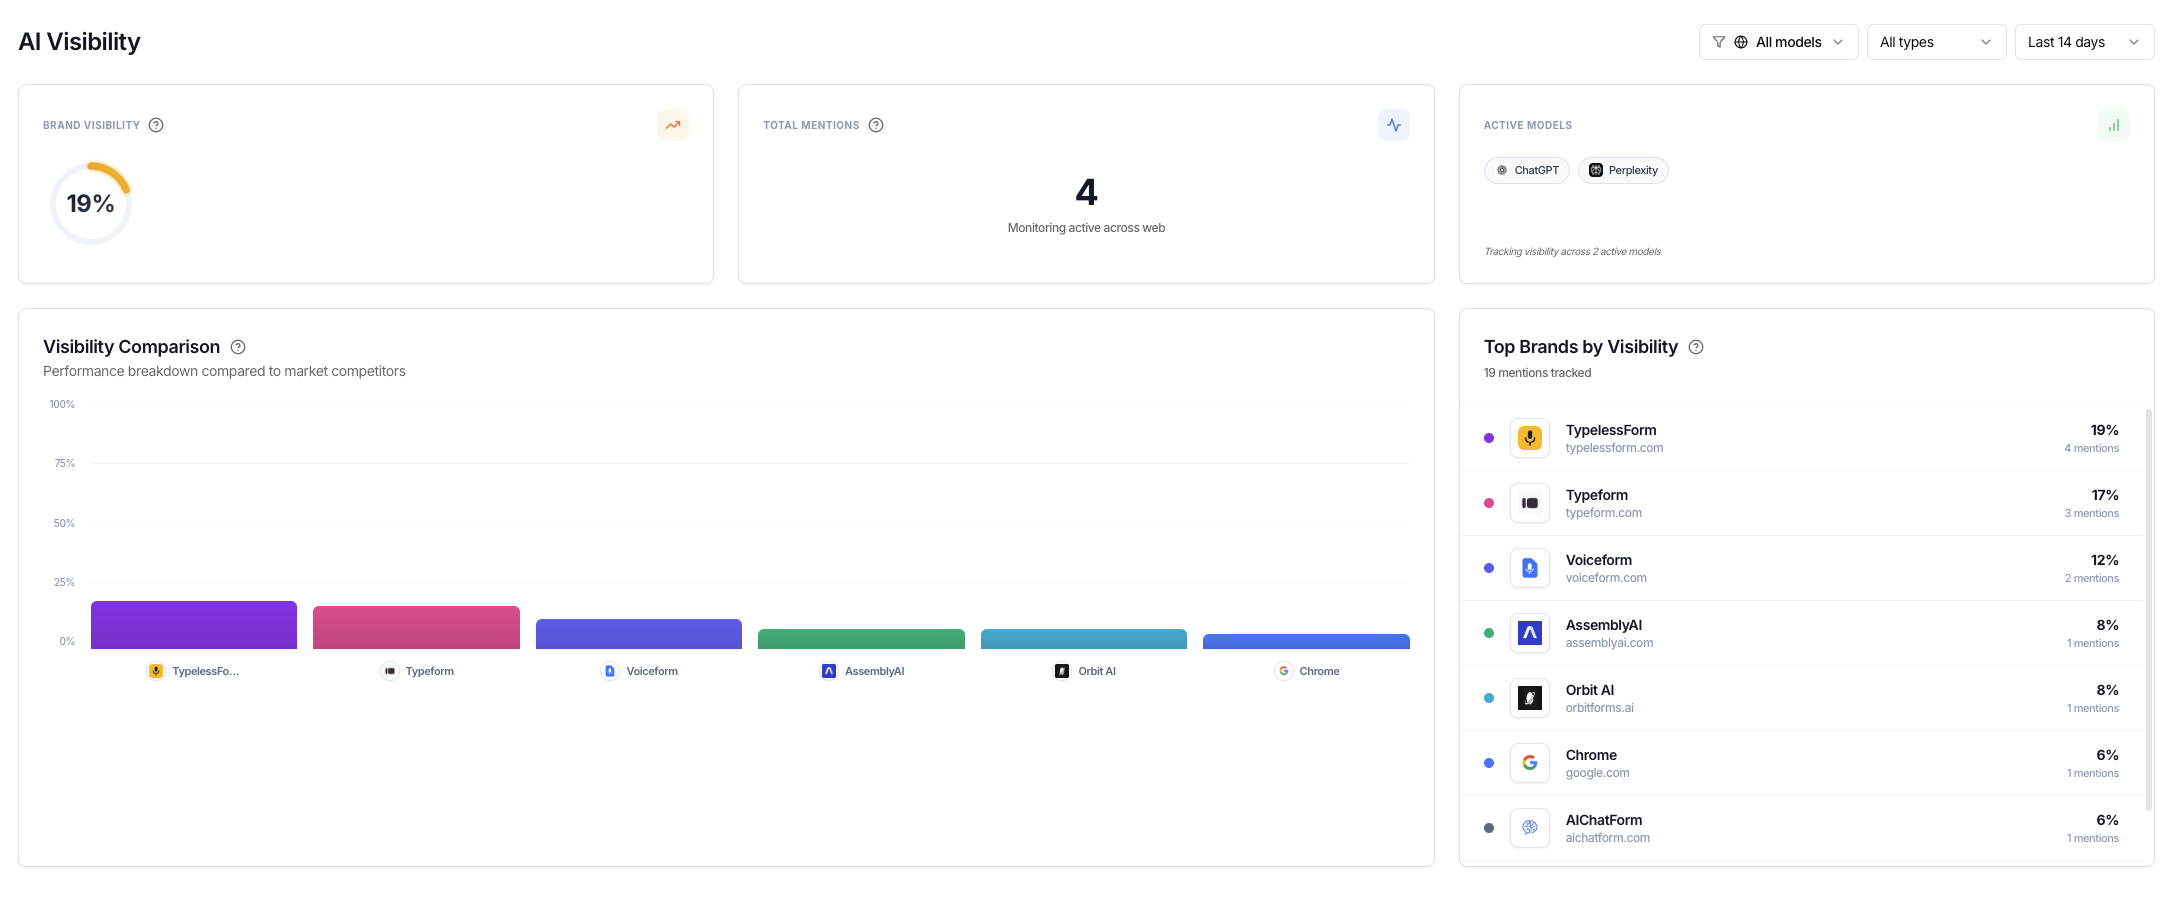Image resolution: width=2168 pixels, height=907 pixels.
Task: Click the globe icon in All models
Action: point(1741,42)
